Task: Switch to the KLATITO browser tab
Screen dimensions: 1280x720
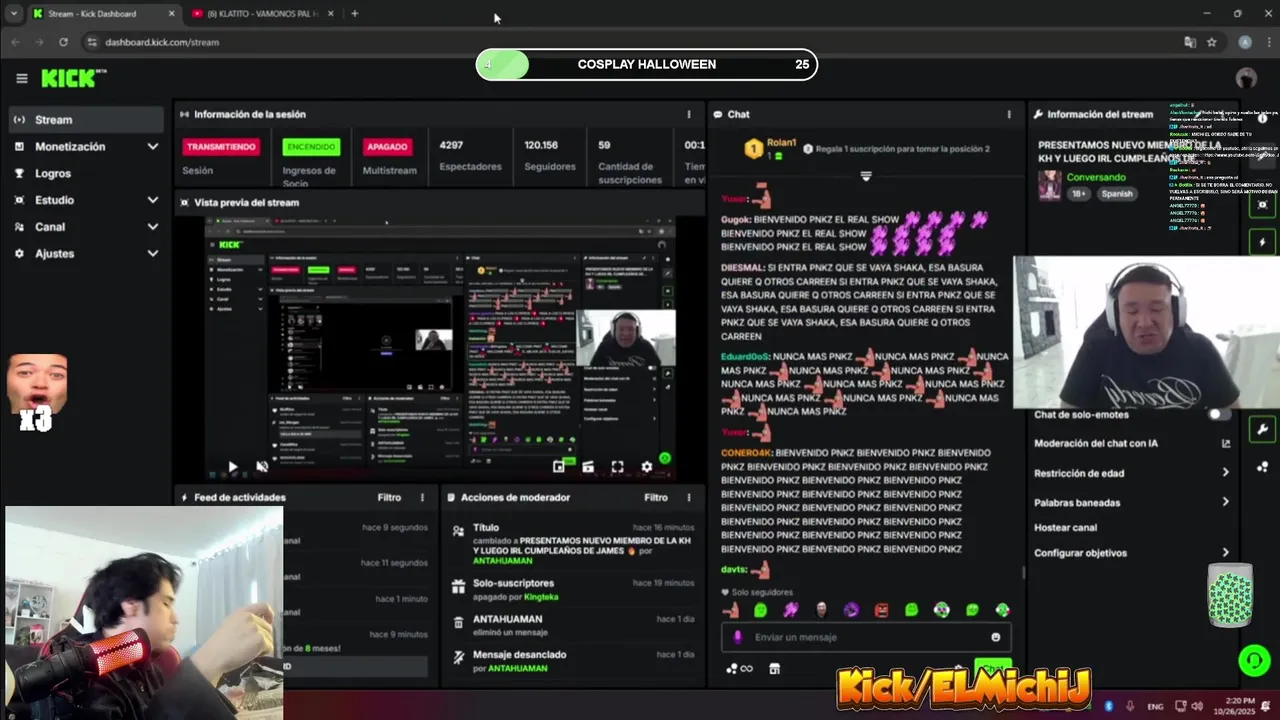Action: tap(260, 14)
